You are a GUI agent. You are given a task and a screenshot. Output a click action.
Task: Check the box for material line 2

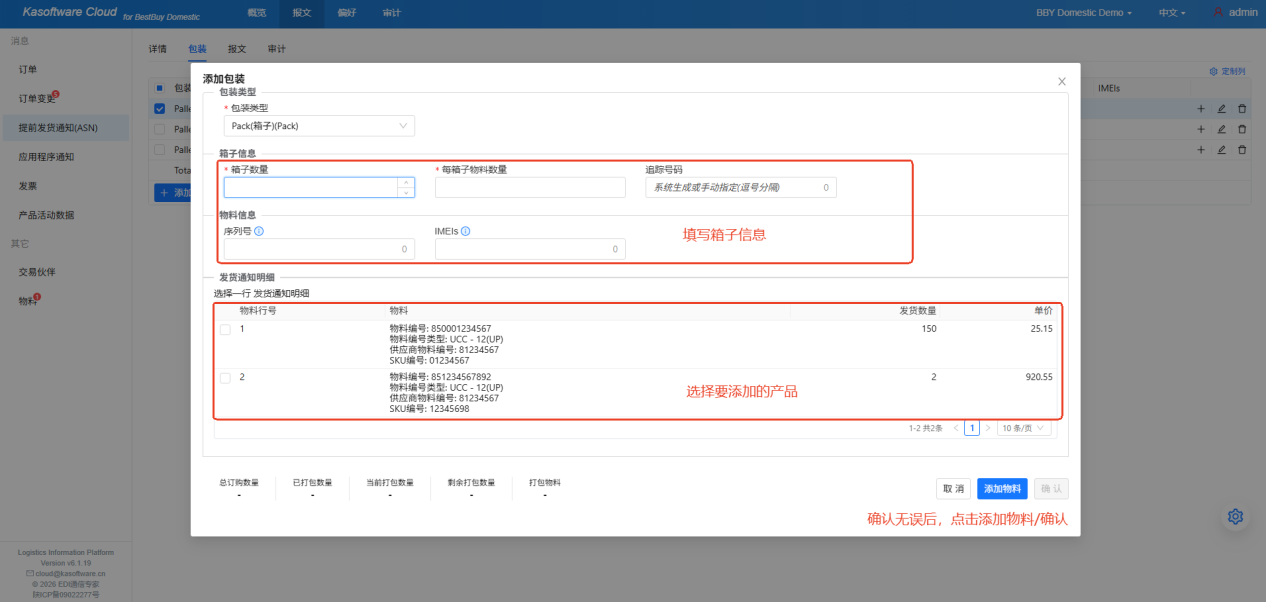225,378
